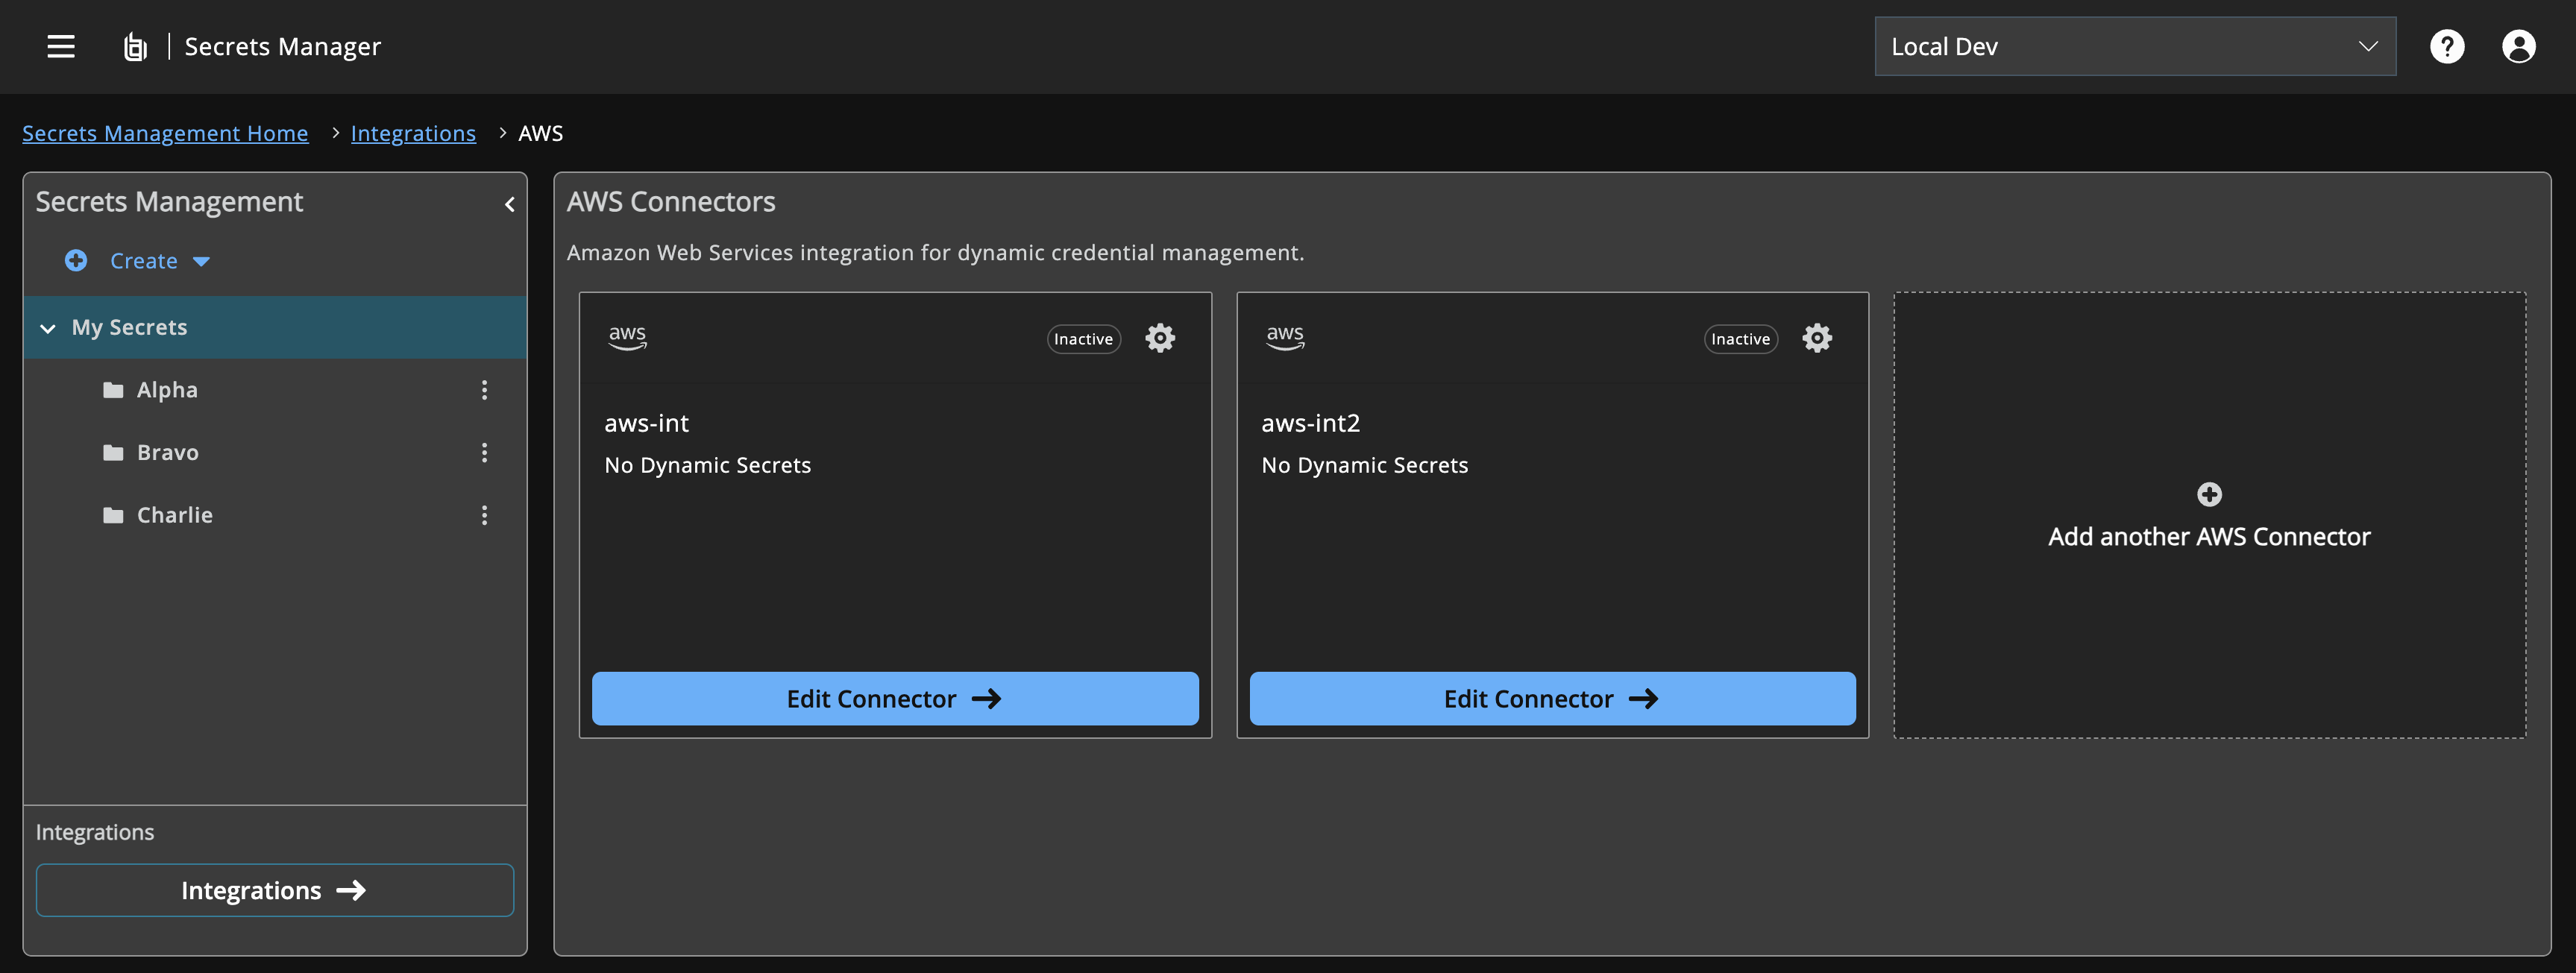This screenshot has width=2576, height=973.
Task: Click the Secrets Manager logo icon
Action: [x=135, y=47]
